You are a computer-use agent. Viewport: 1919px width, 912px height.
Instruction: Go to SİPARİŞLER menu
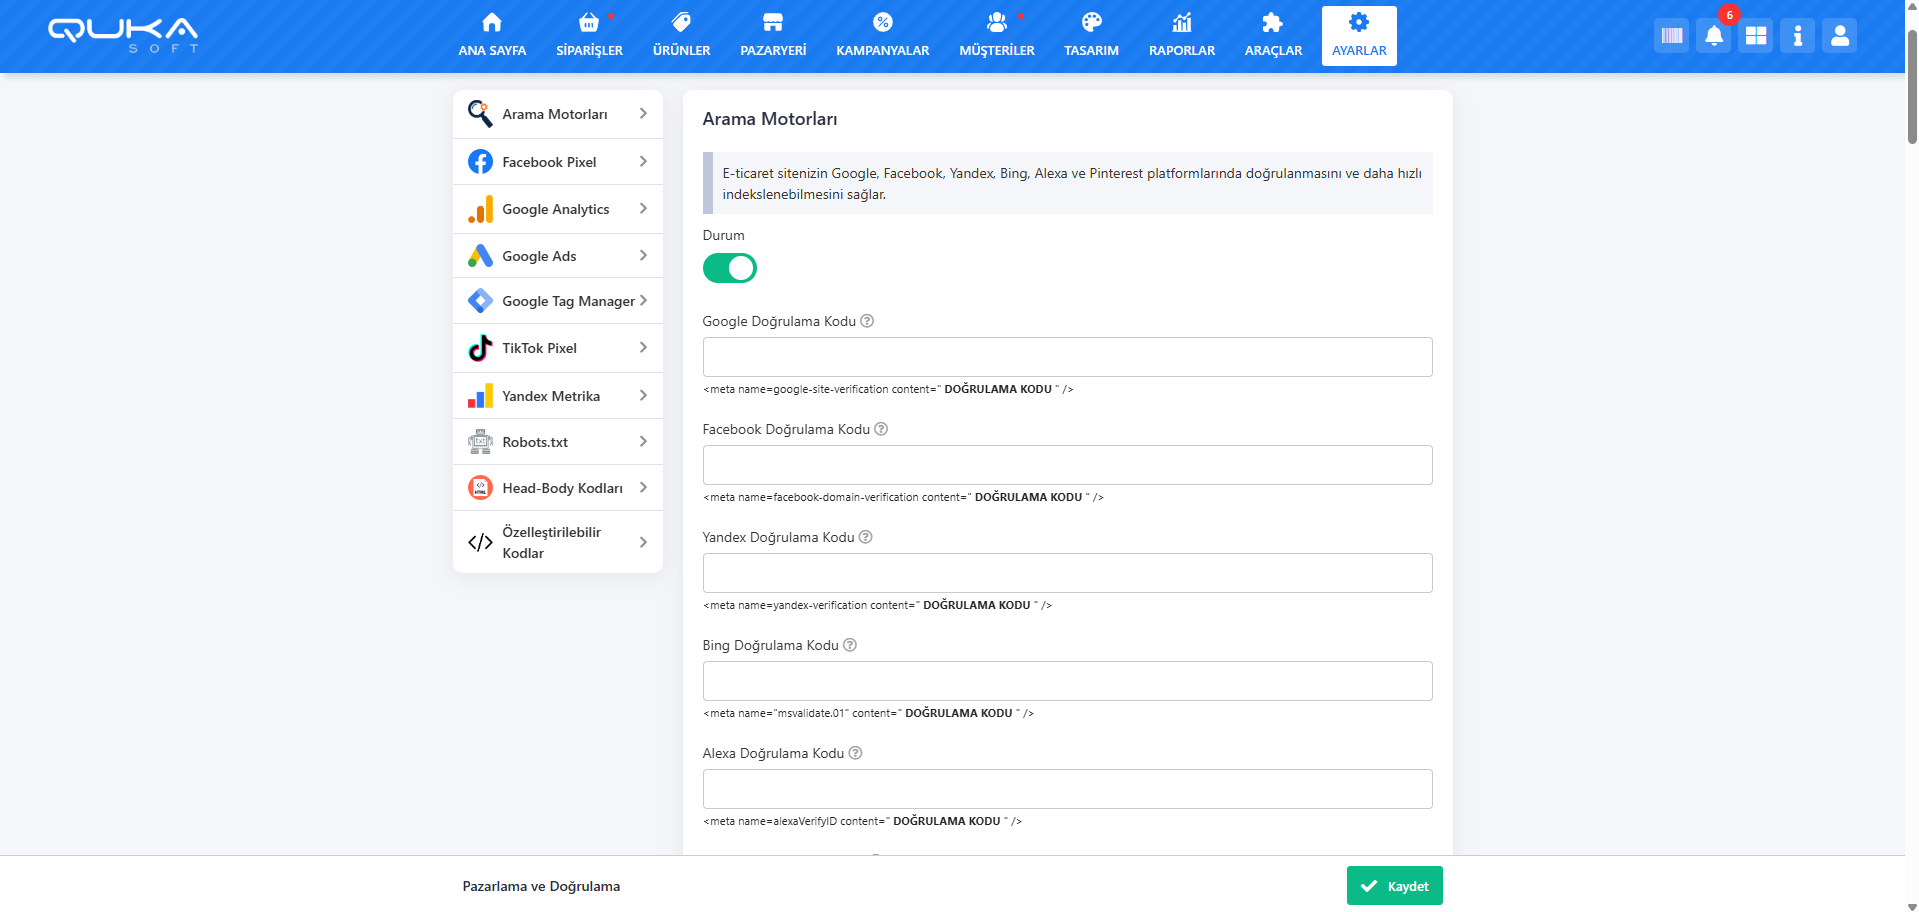tap(589, 36)
